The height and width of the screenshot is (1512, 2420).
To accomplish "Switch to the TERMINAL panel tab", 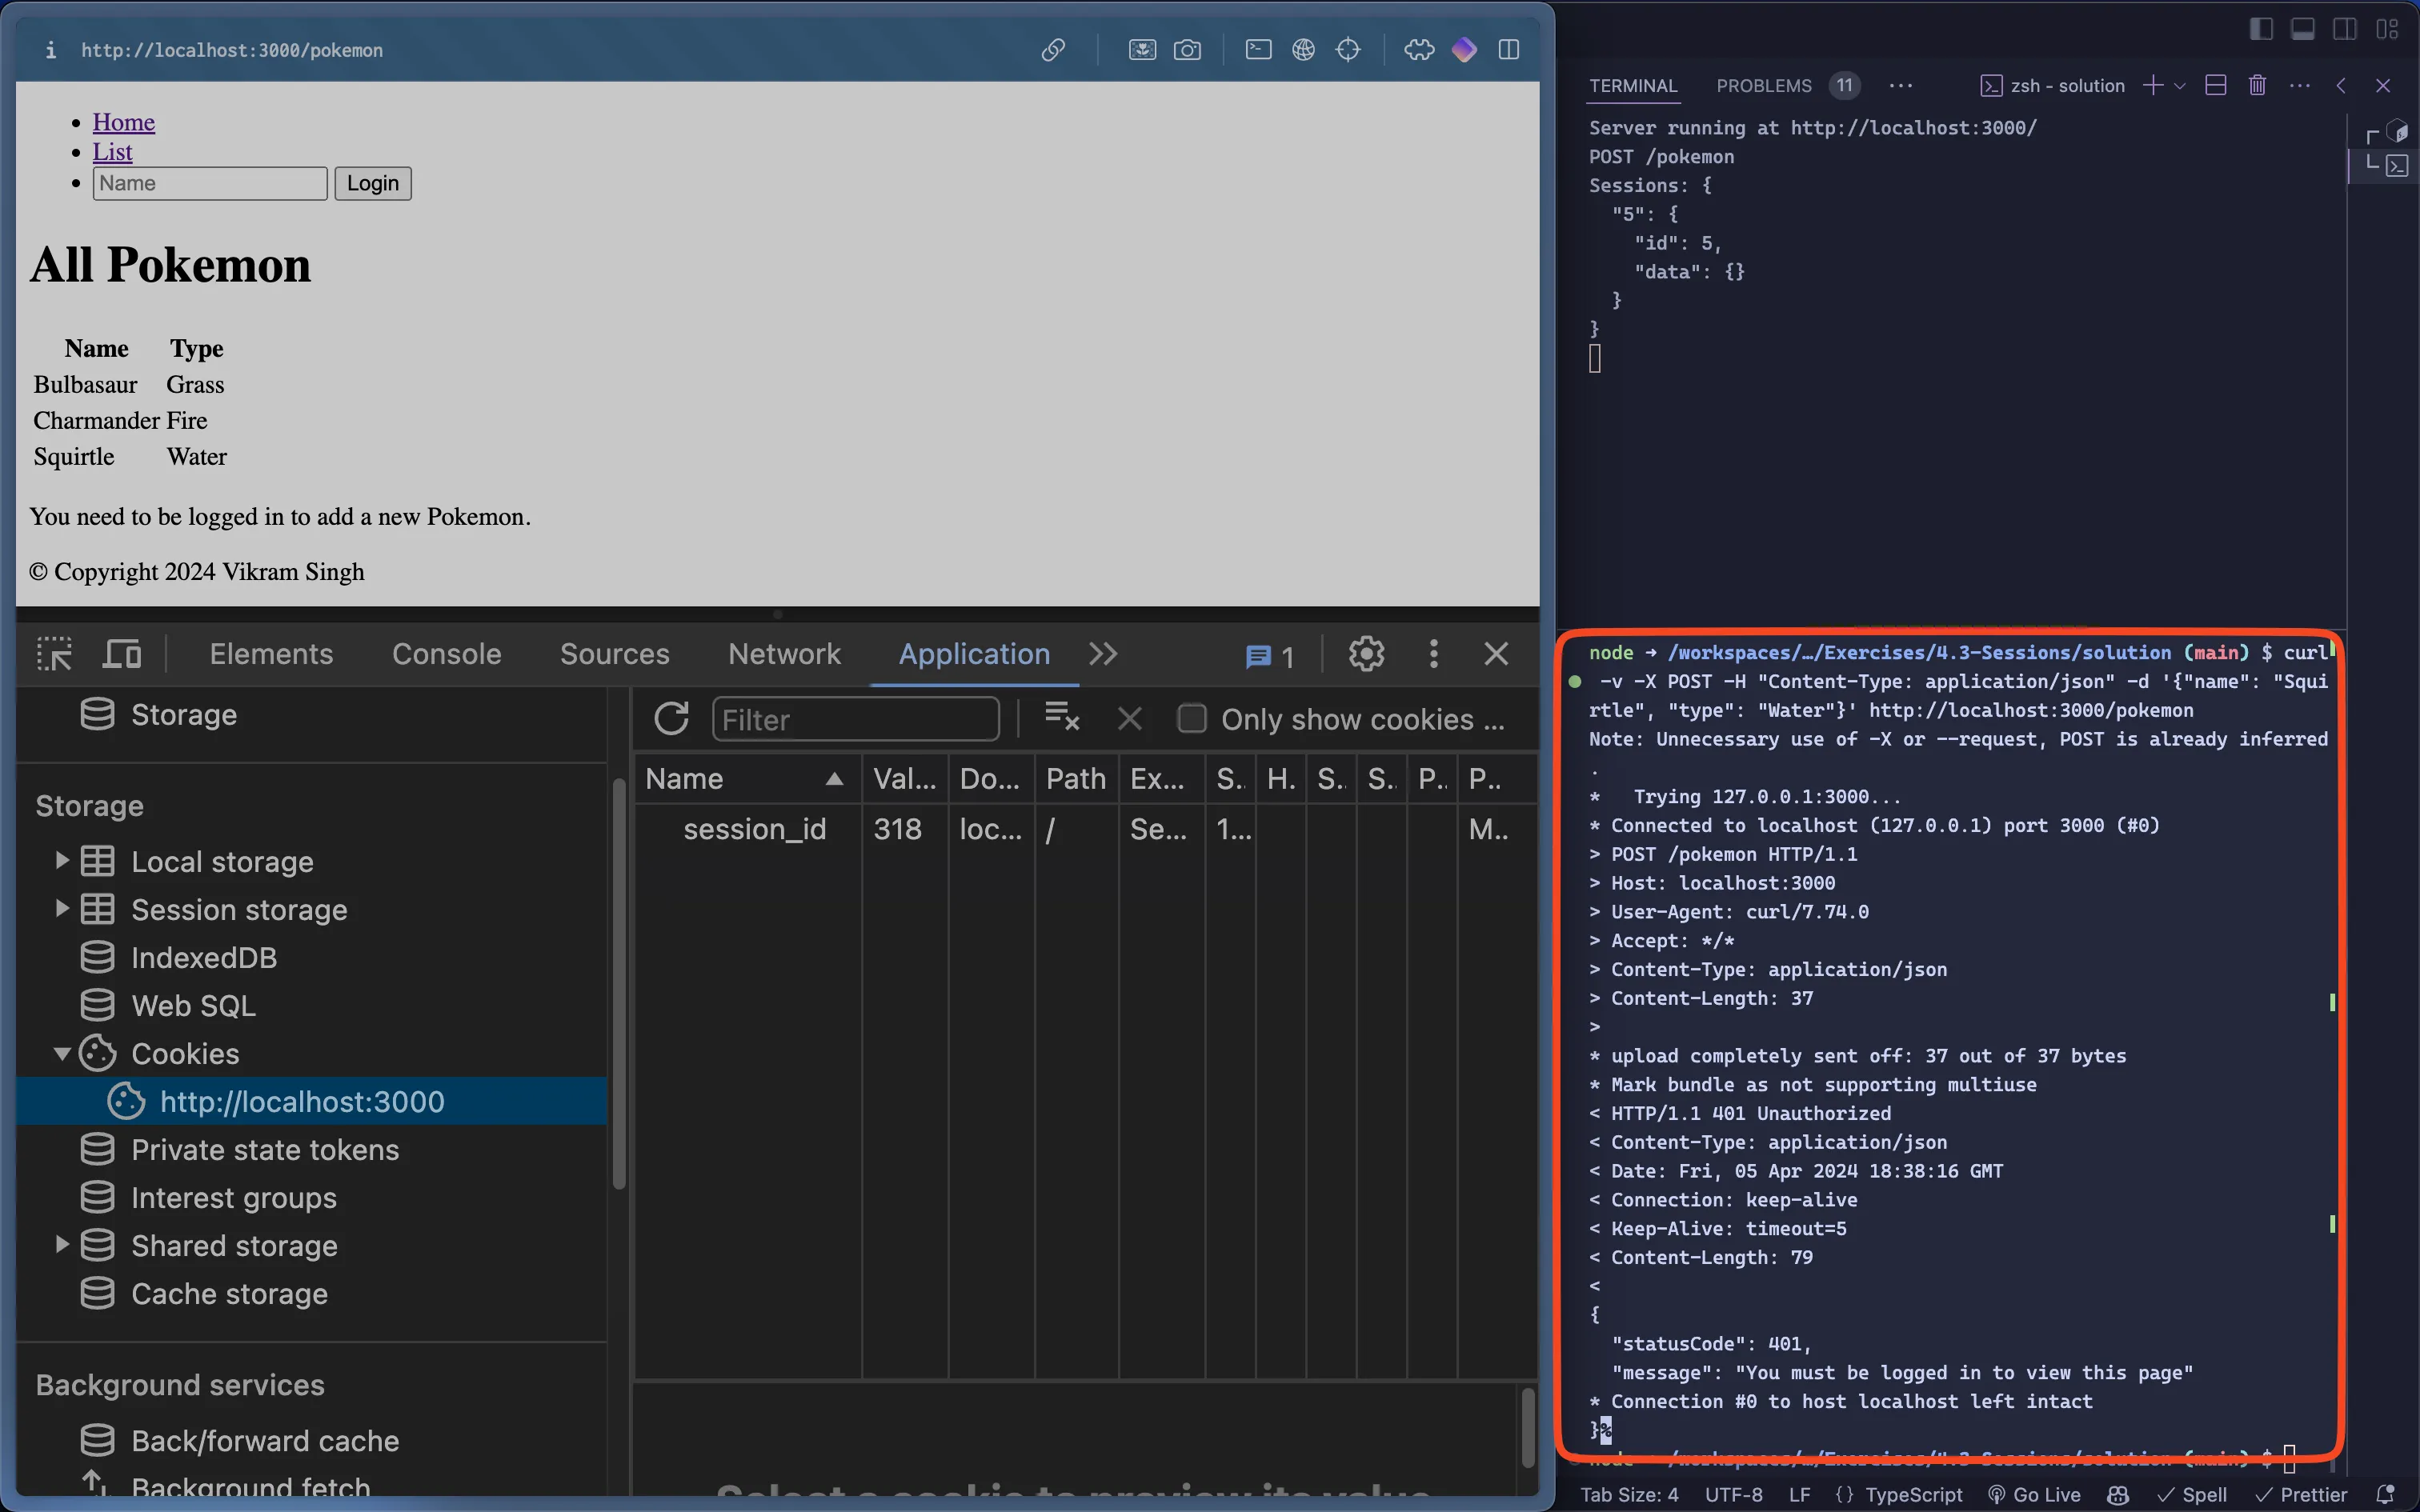I will tap(1633, 86).
